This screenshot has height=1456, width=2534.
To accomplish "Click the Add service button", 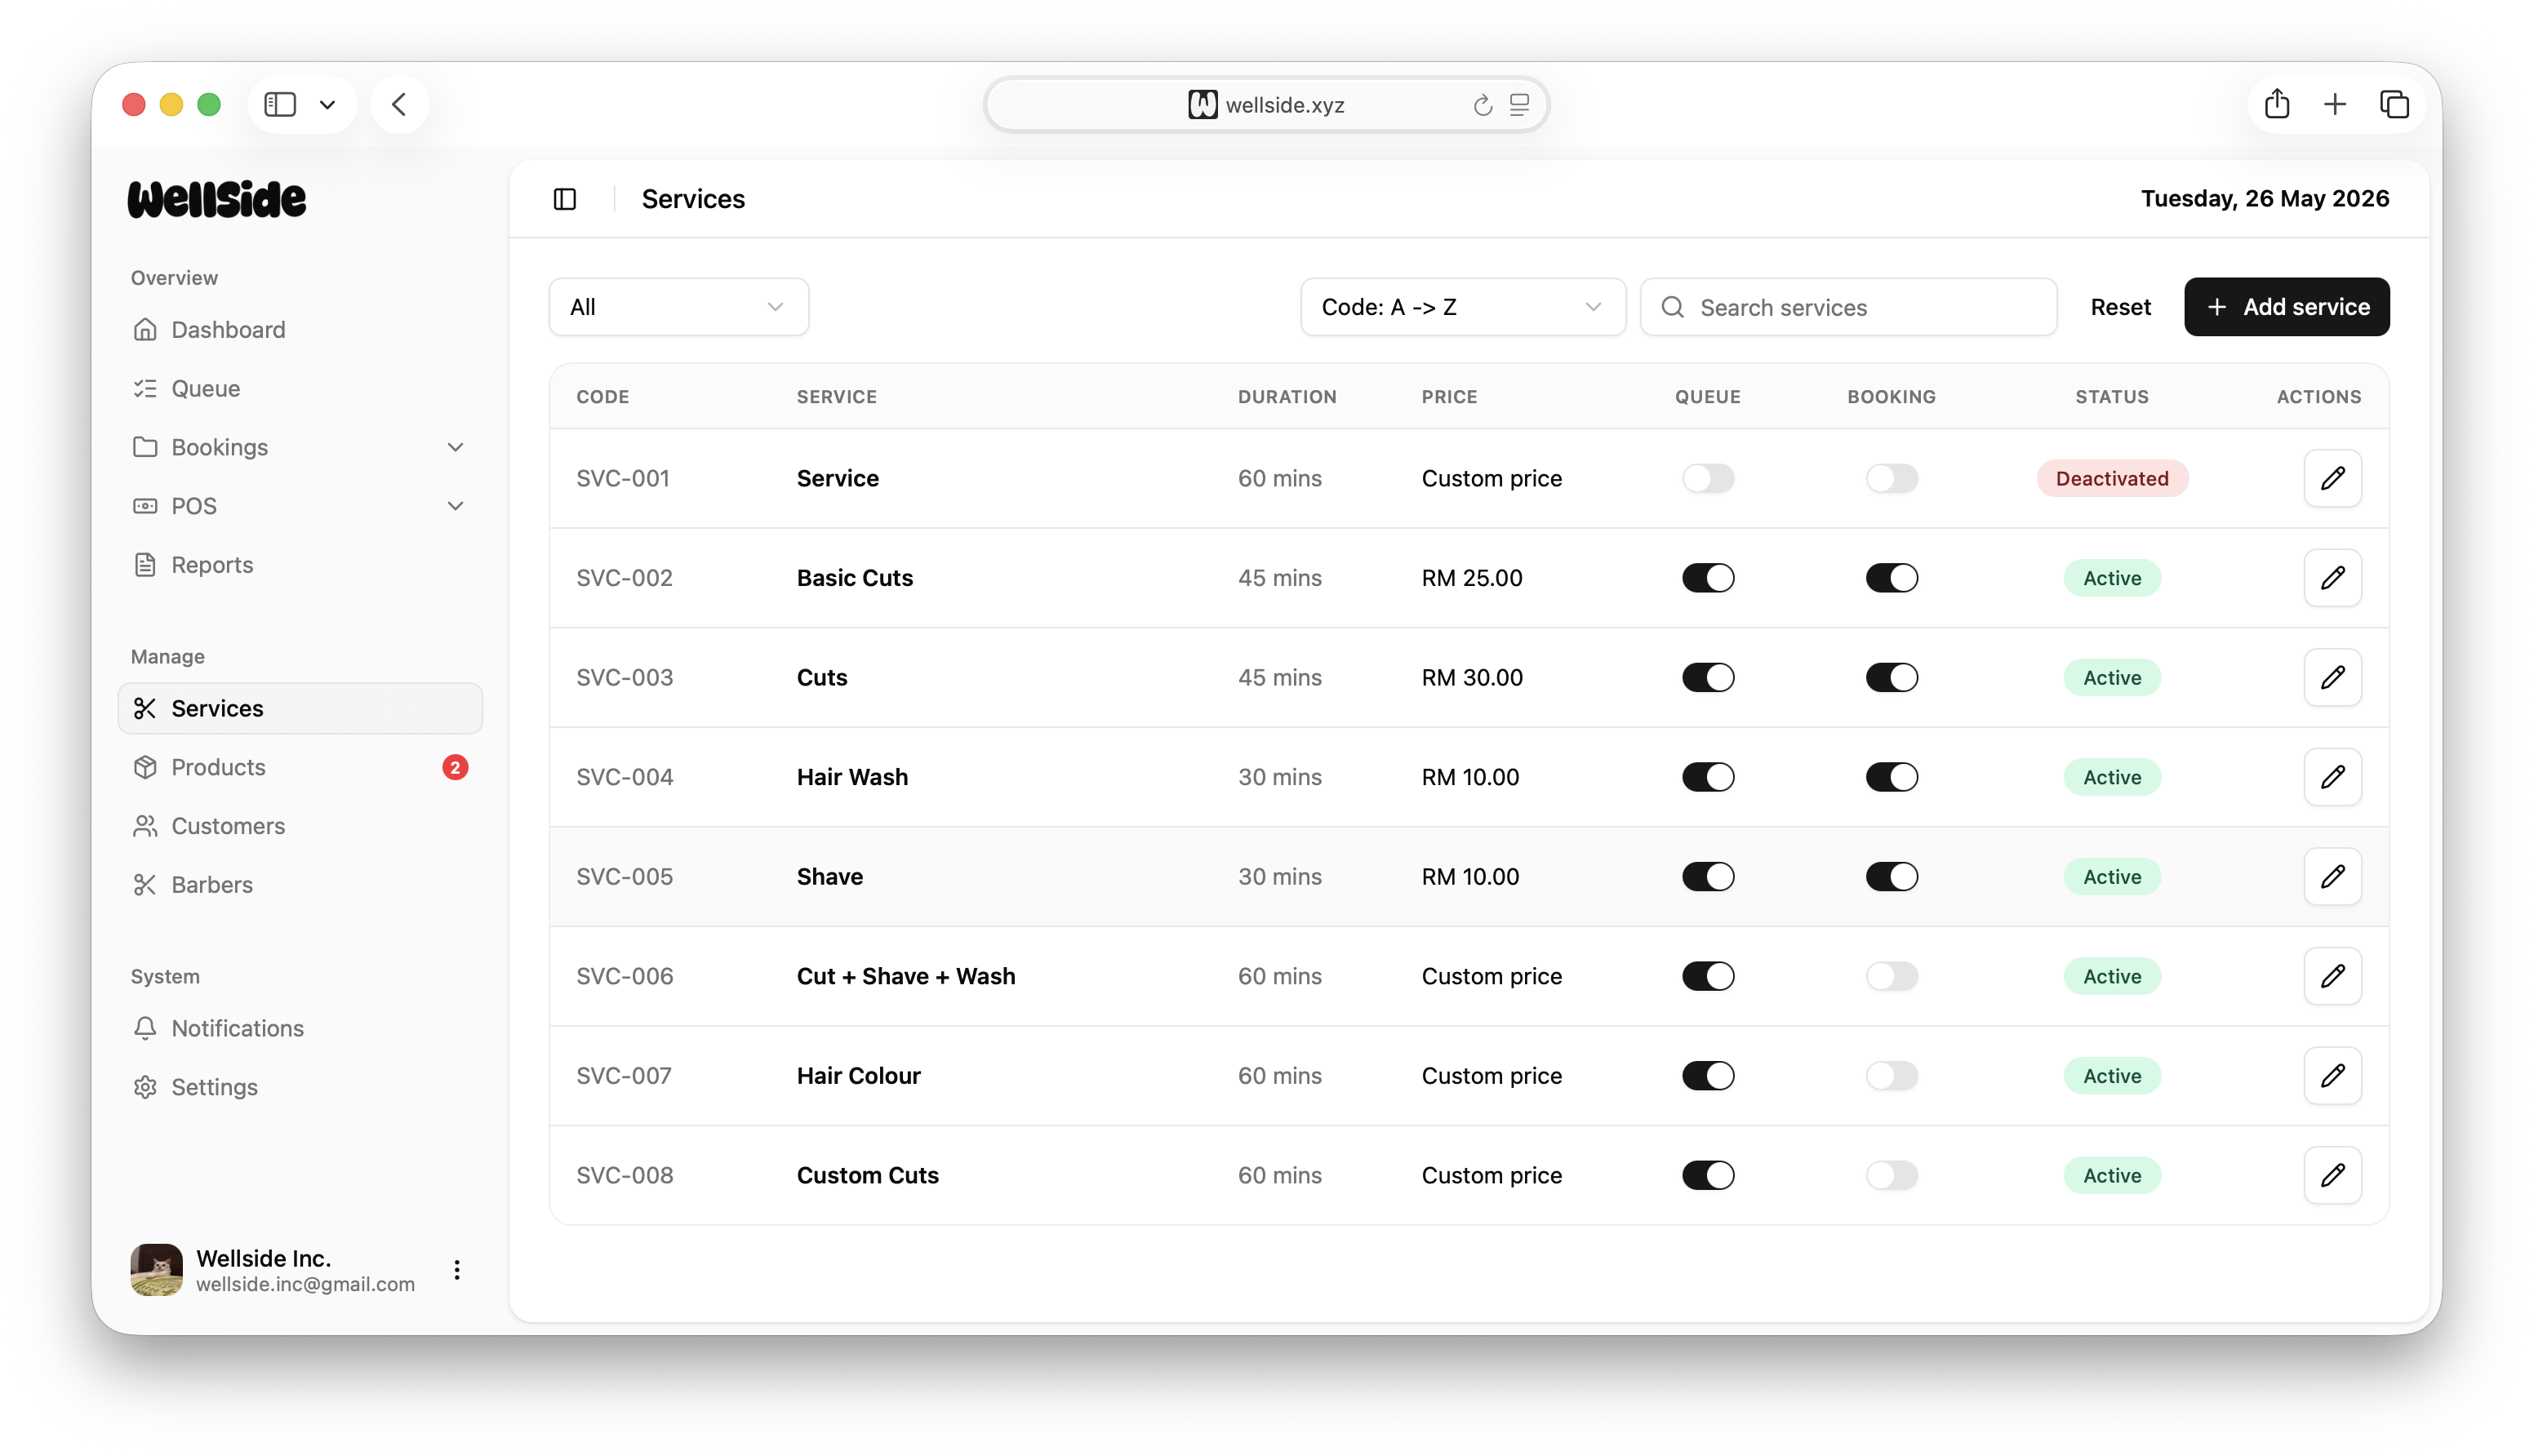I will point(2286,307).
